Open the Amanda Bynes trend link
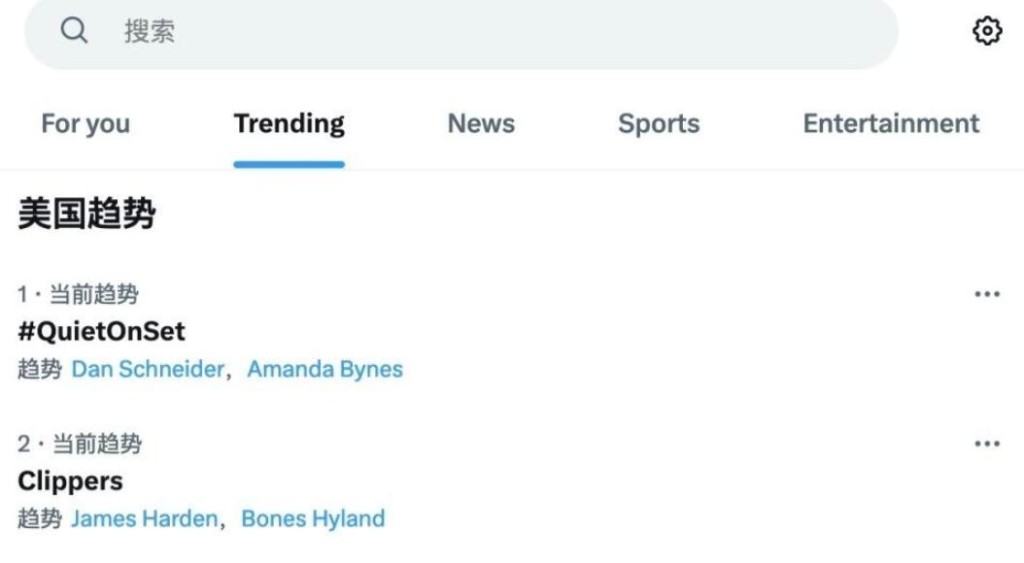The image size is (1024, 563). tap(325, 369)
